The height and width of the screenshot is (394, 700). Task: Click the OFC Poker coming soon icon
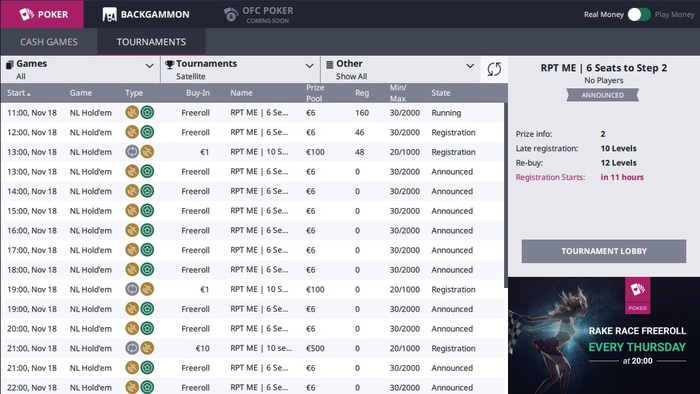pos(231,14)
